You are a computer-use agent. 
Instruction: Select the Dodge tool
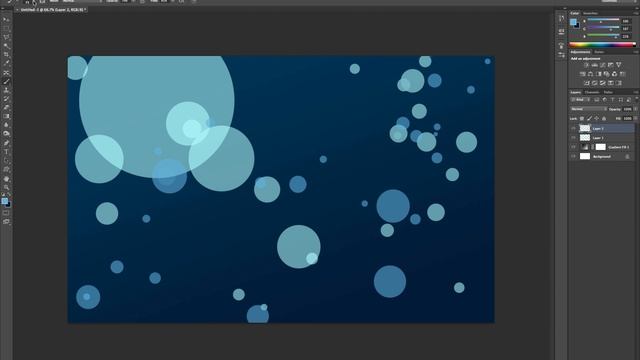point(6,134)
